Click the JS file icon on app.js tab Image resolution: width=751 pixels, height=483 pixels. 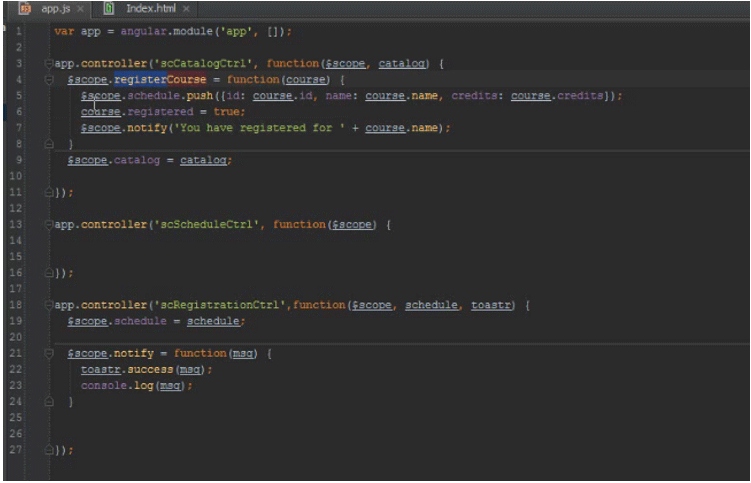(x=26, y=9)
